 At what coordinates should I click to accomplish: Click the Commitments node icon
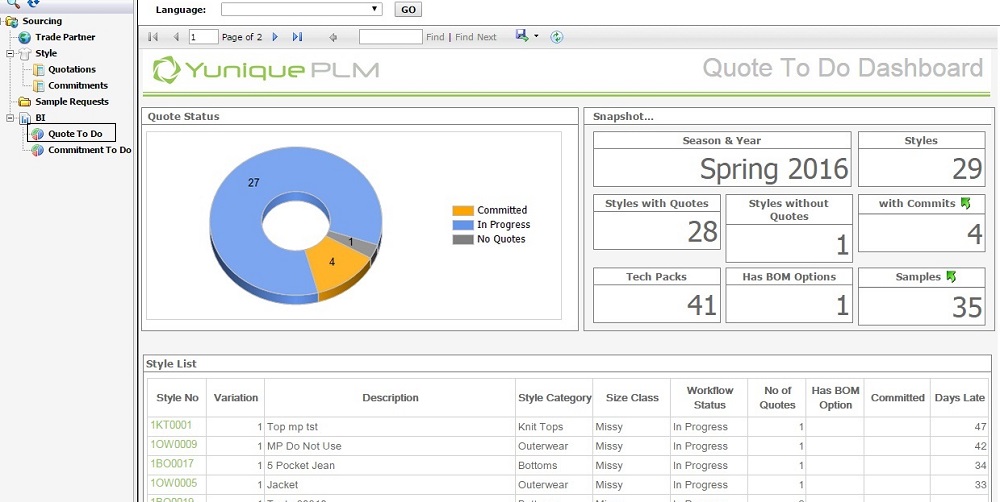38,85
